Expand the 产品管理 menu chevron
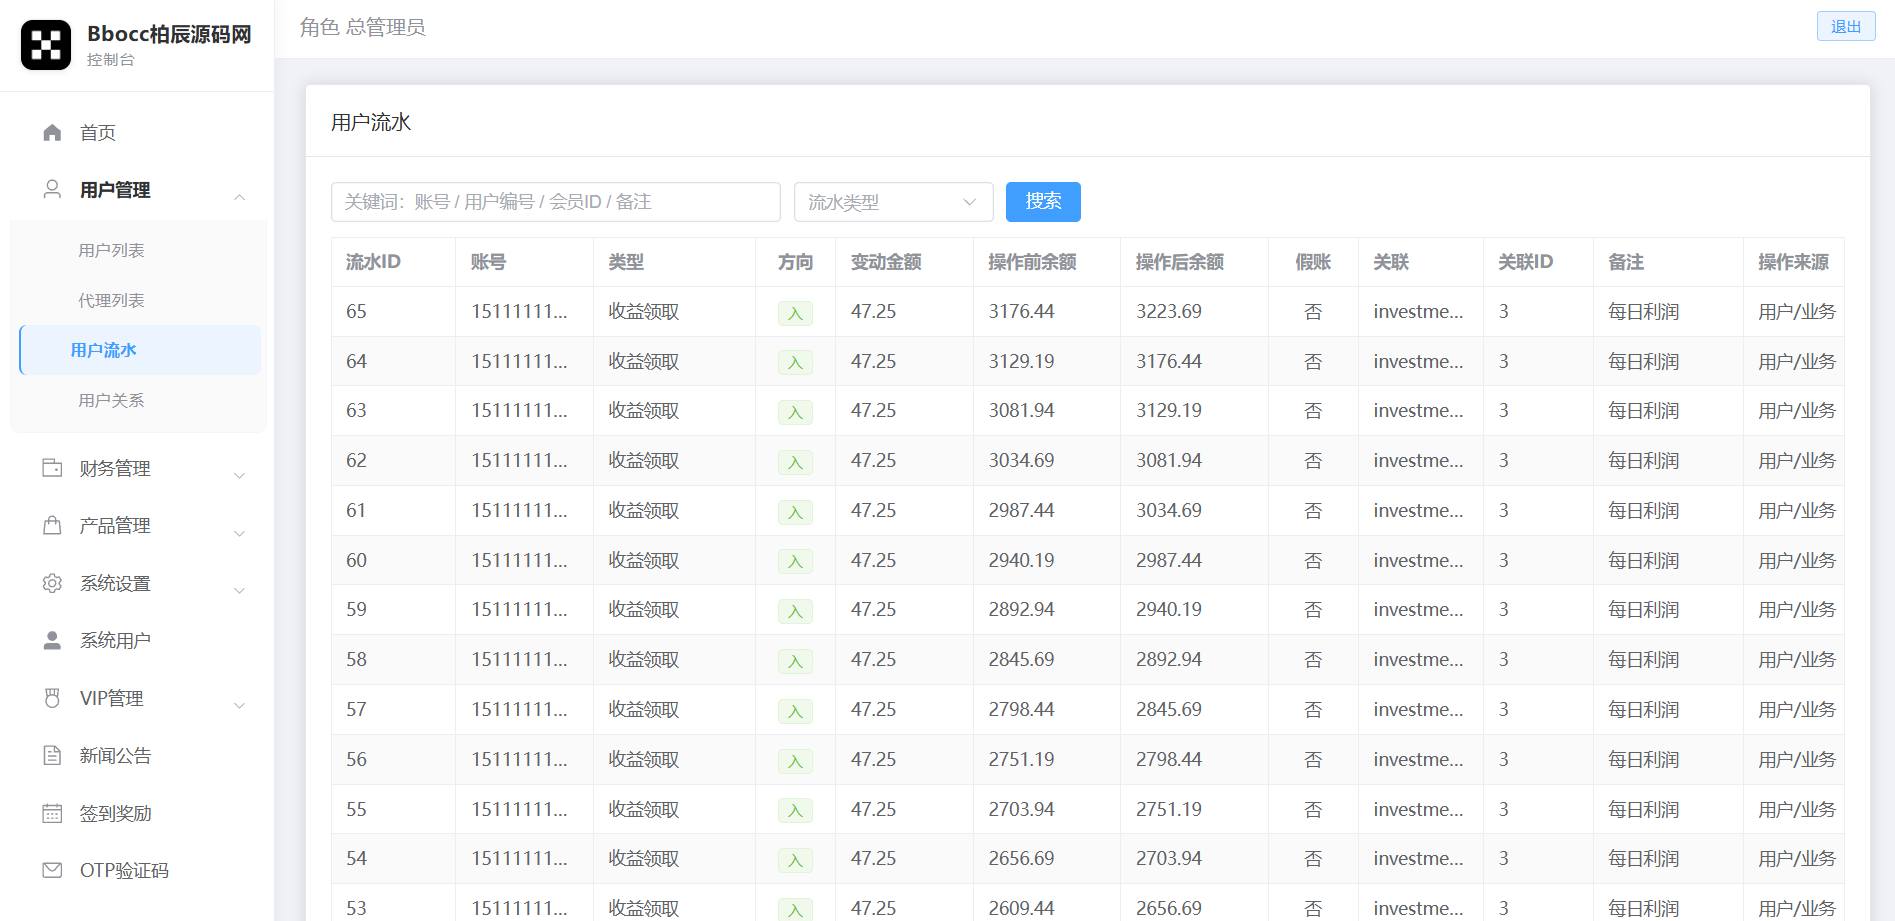 240,533
